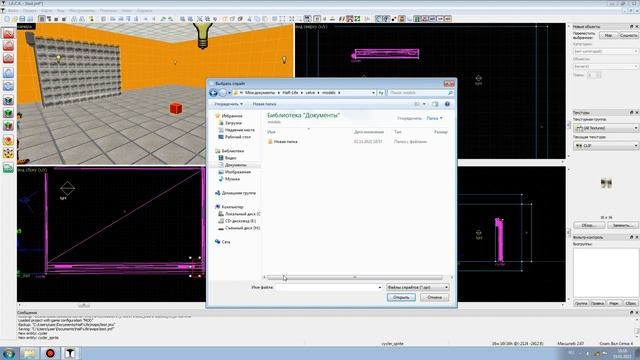The width and height of the screenshot is (640, 360).
Task: Select the Clipping tool
Action: click(8, 140)
